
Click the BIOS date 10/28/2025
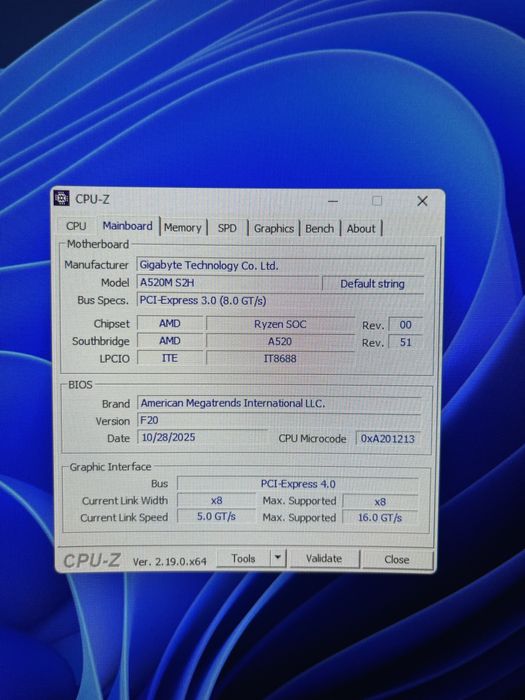point(203,438)
